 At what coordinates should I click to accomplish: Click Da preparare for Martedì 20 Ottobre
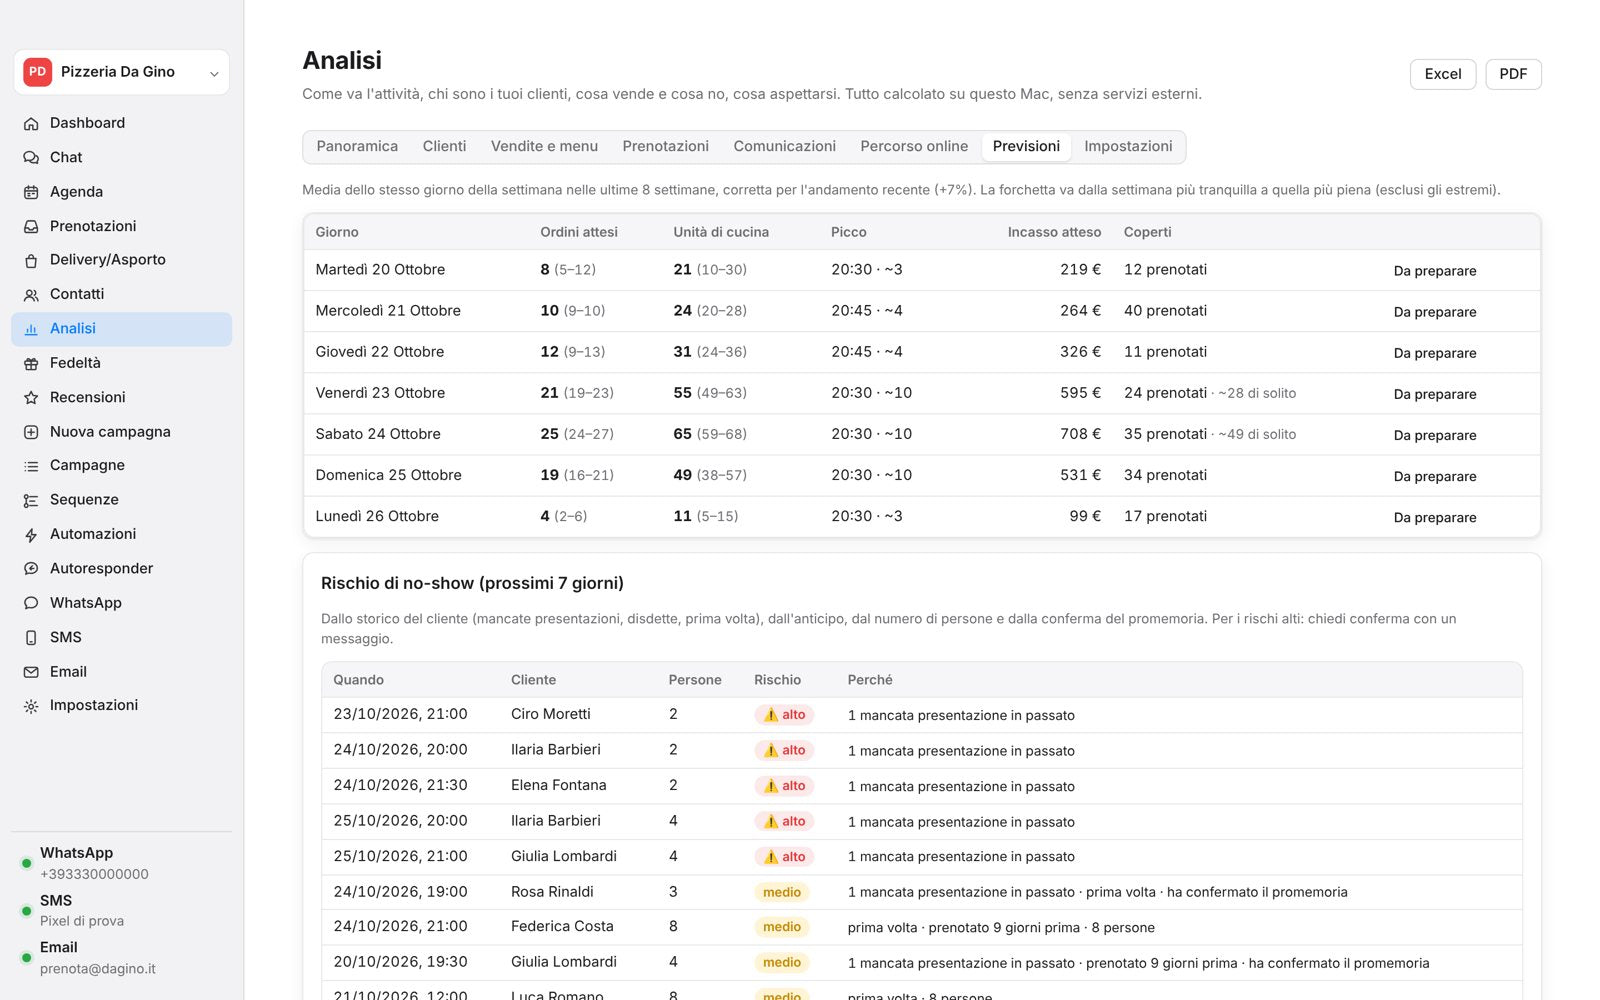click(x=1435, y=271)
